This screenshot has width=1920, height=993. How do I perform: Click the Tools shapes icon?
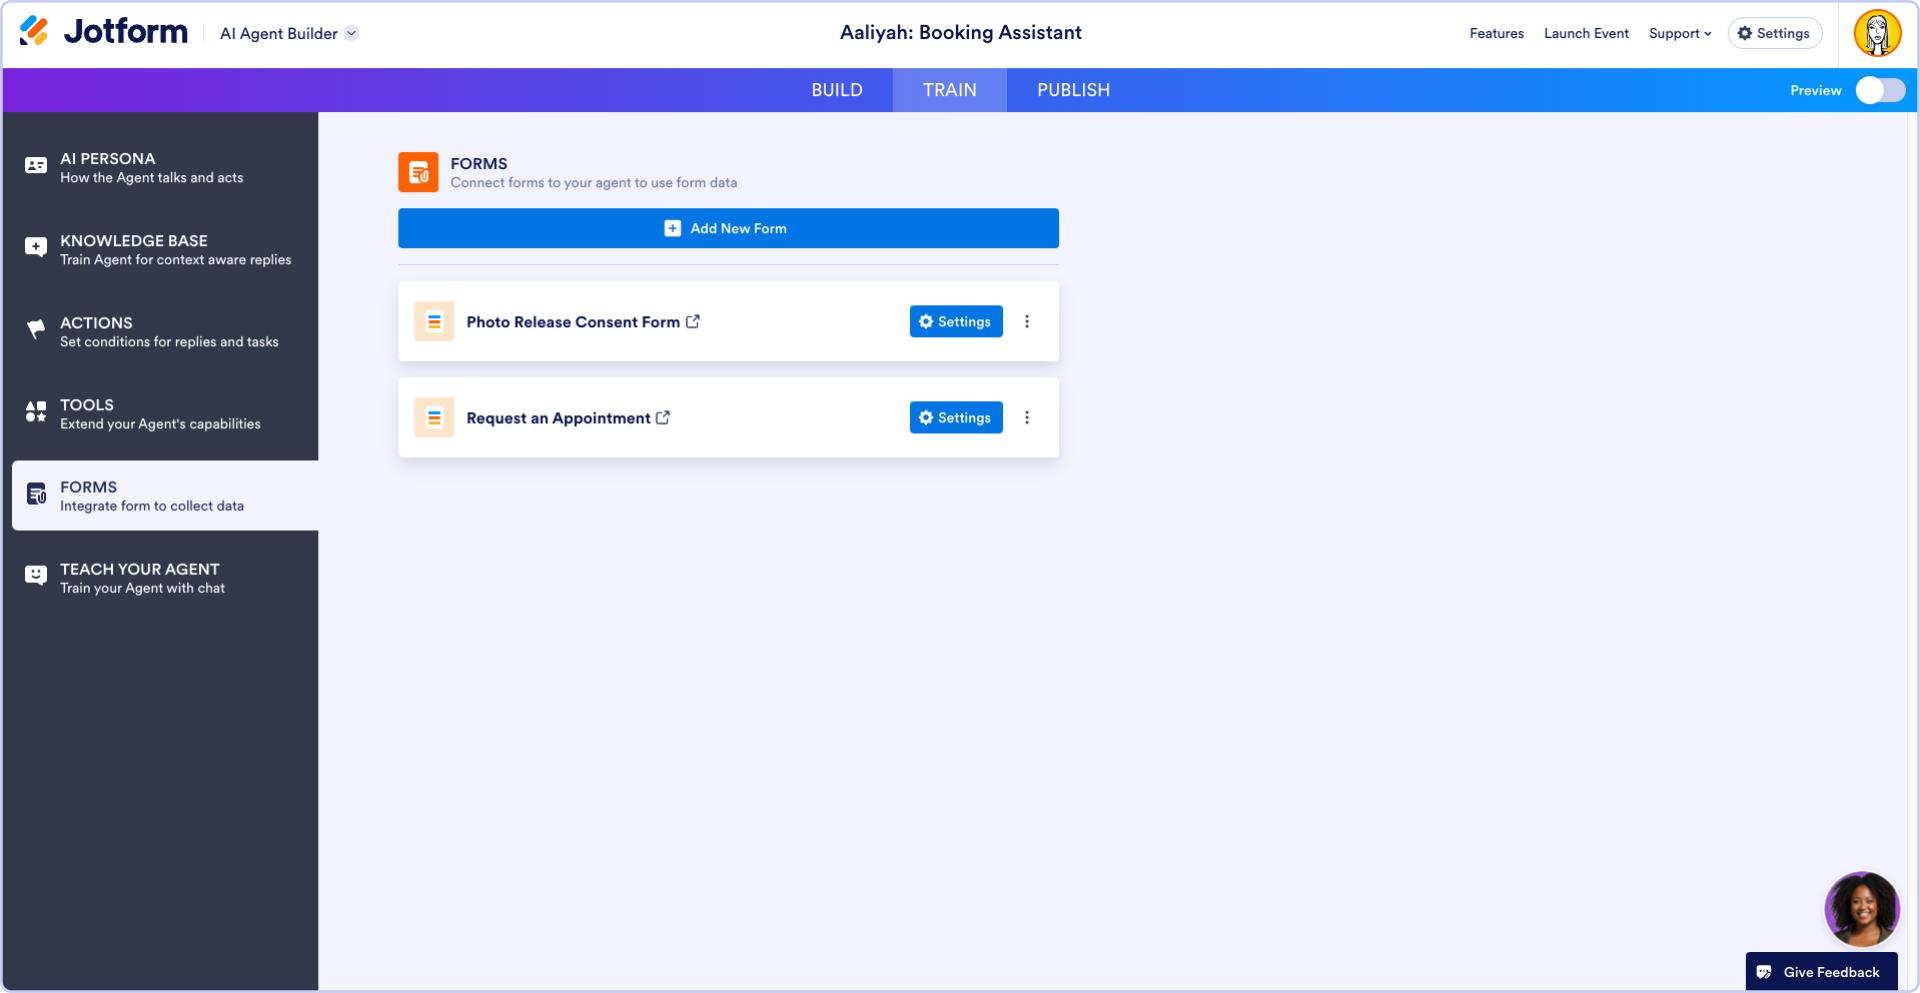coord(36,411)
